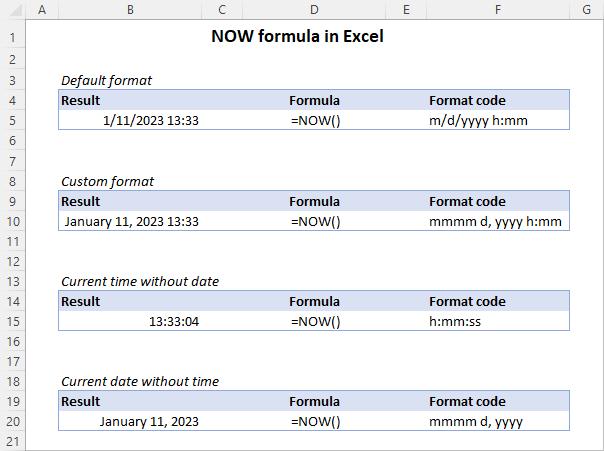The height and width of the screenshot is (451, 604).
Task: Select row 2 header
Action: (x=13, y=60)
